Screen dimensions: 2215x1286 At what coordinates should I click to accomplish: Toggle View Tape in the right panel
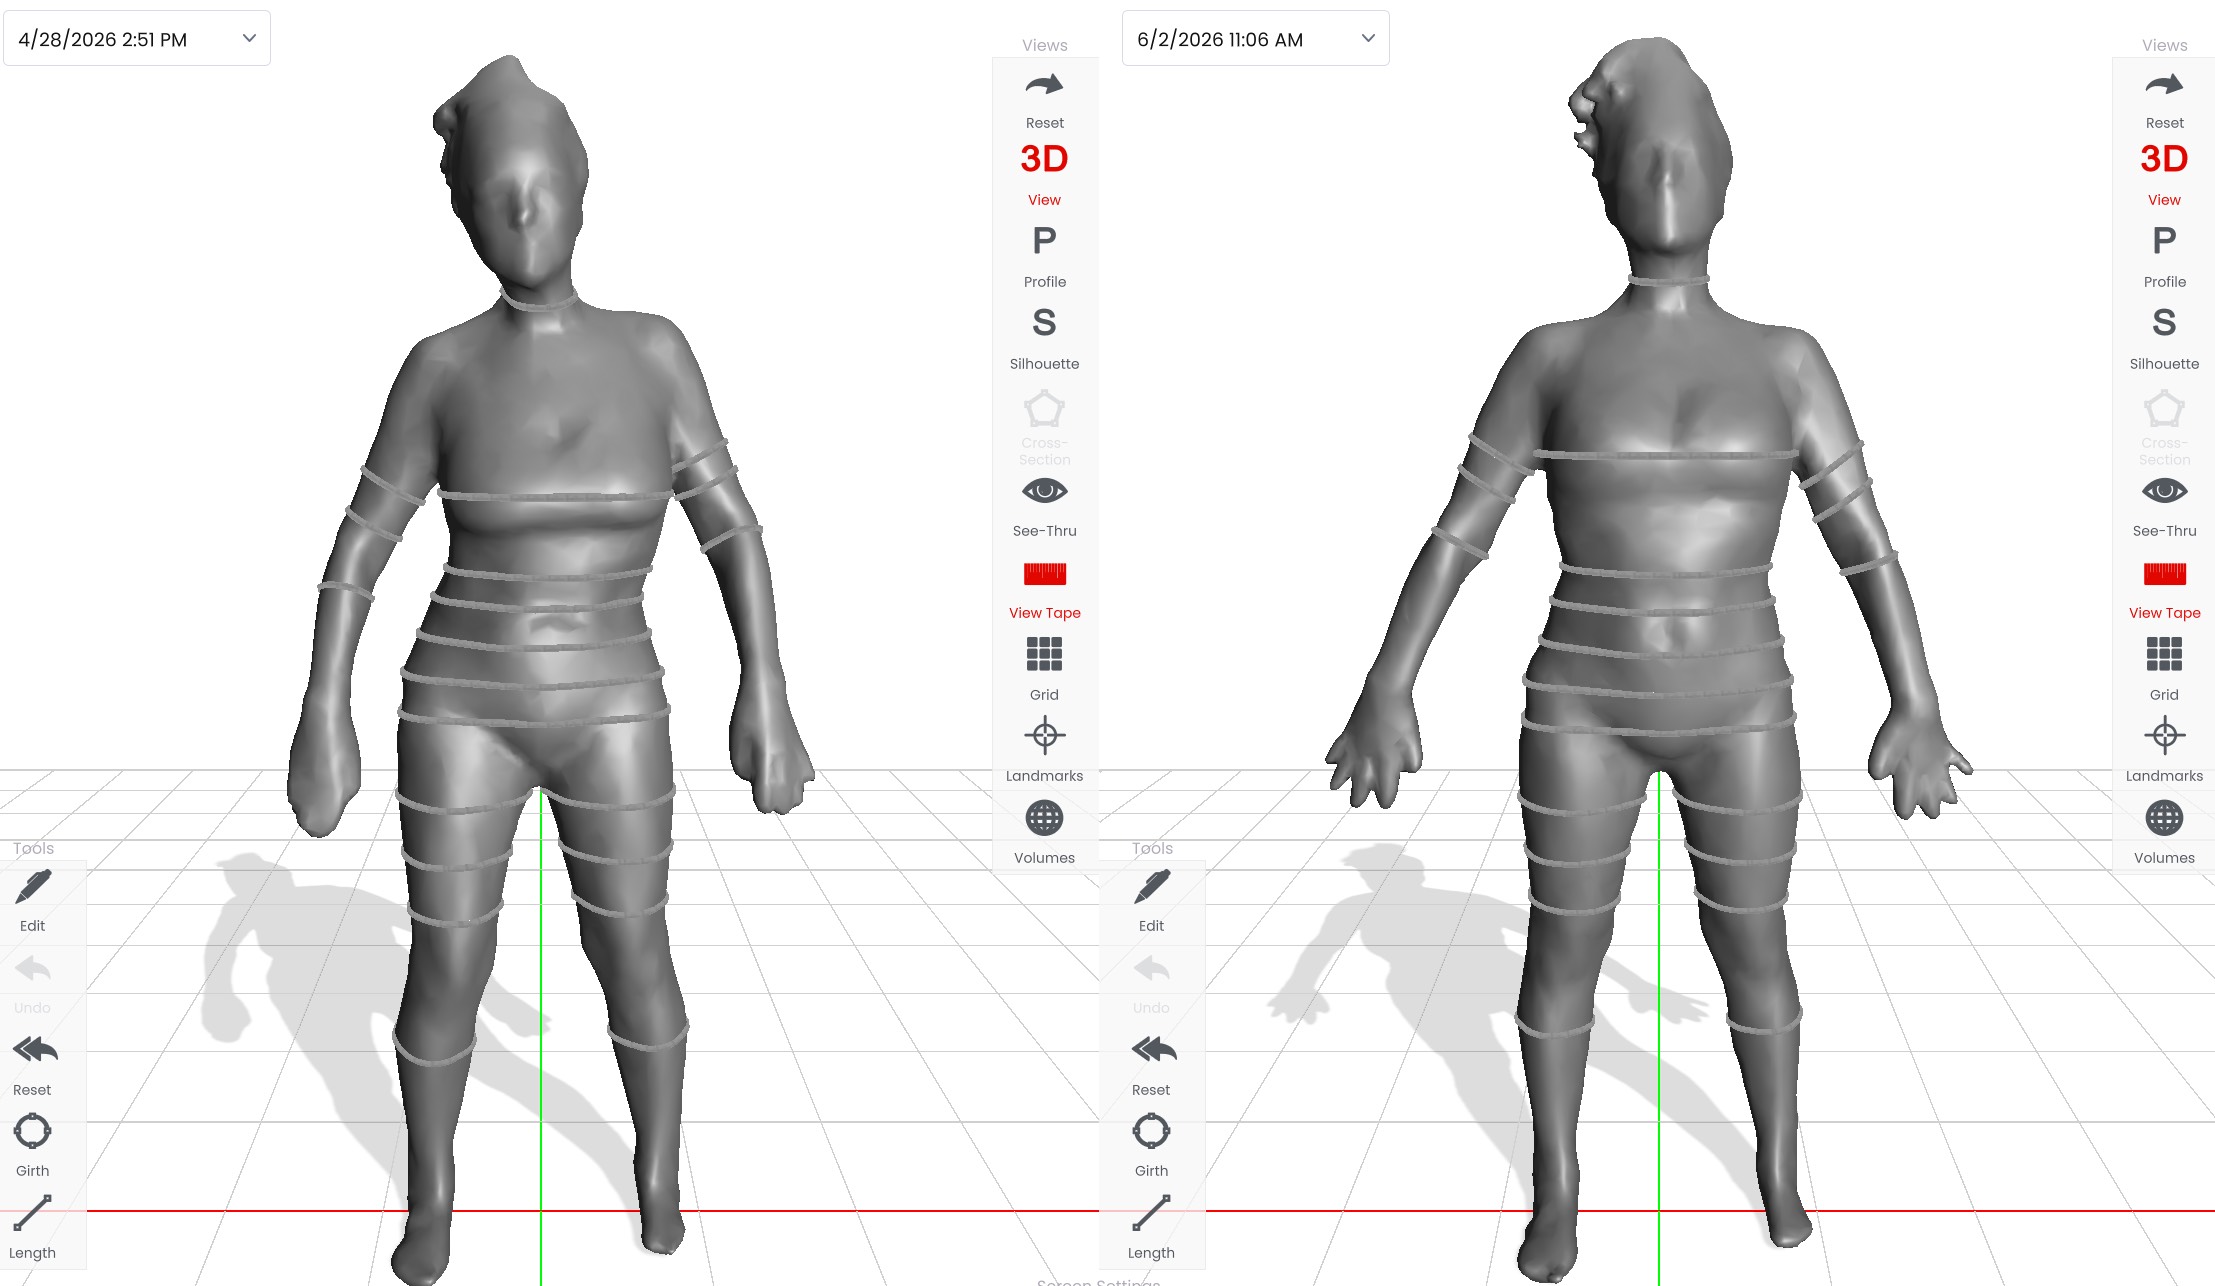pyautogui.click(x=2164, y=590)
